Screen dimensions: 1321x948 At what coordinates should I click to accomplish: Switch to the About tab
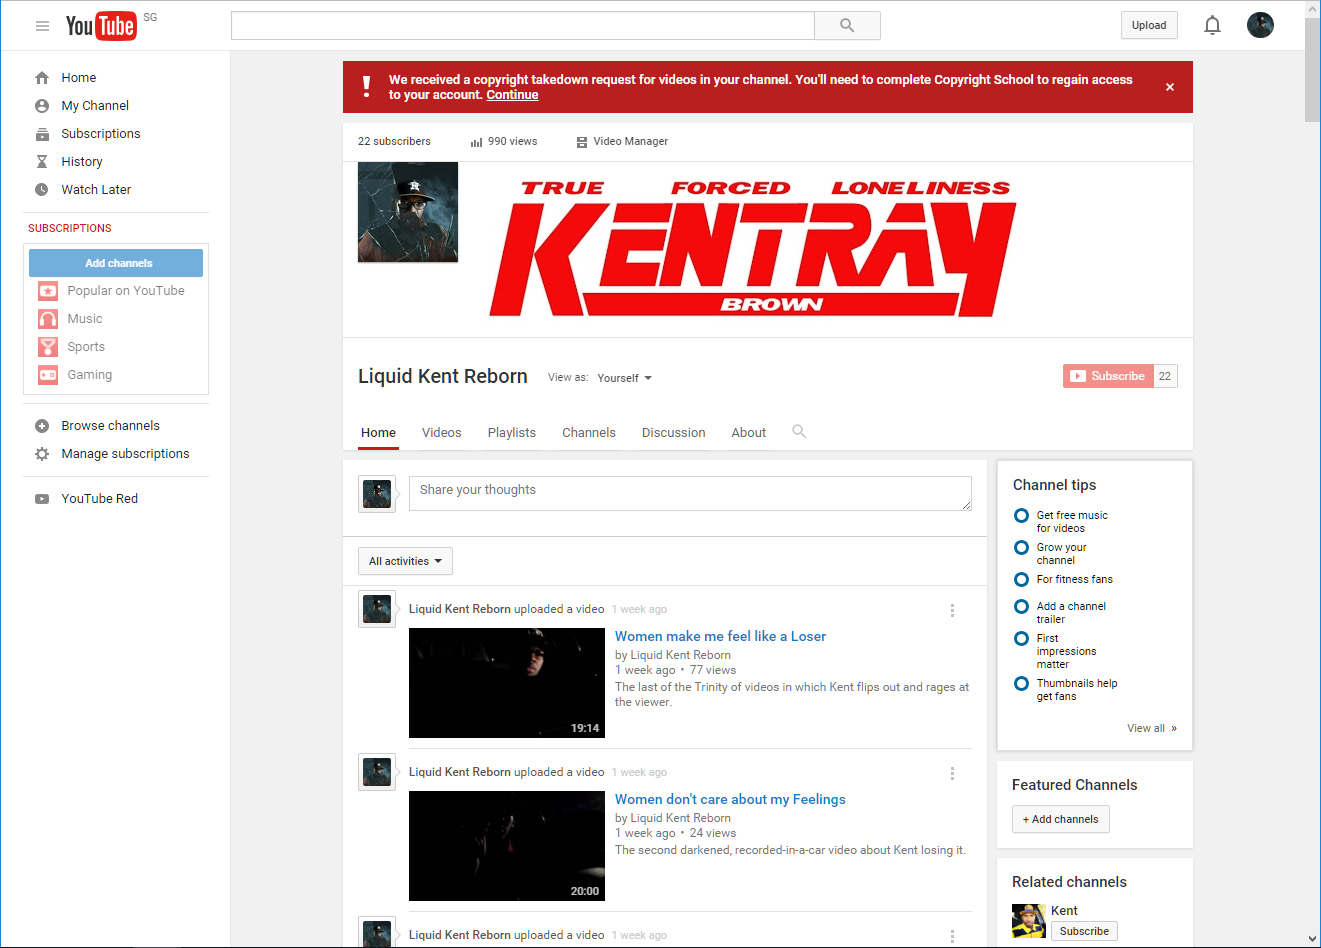[749, 433]
